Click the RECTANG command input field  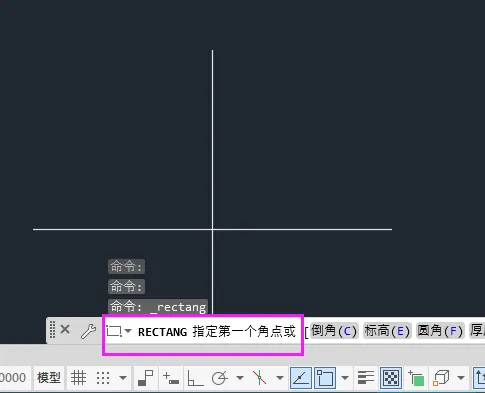click(217, 332)
